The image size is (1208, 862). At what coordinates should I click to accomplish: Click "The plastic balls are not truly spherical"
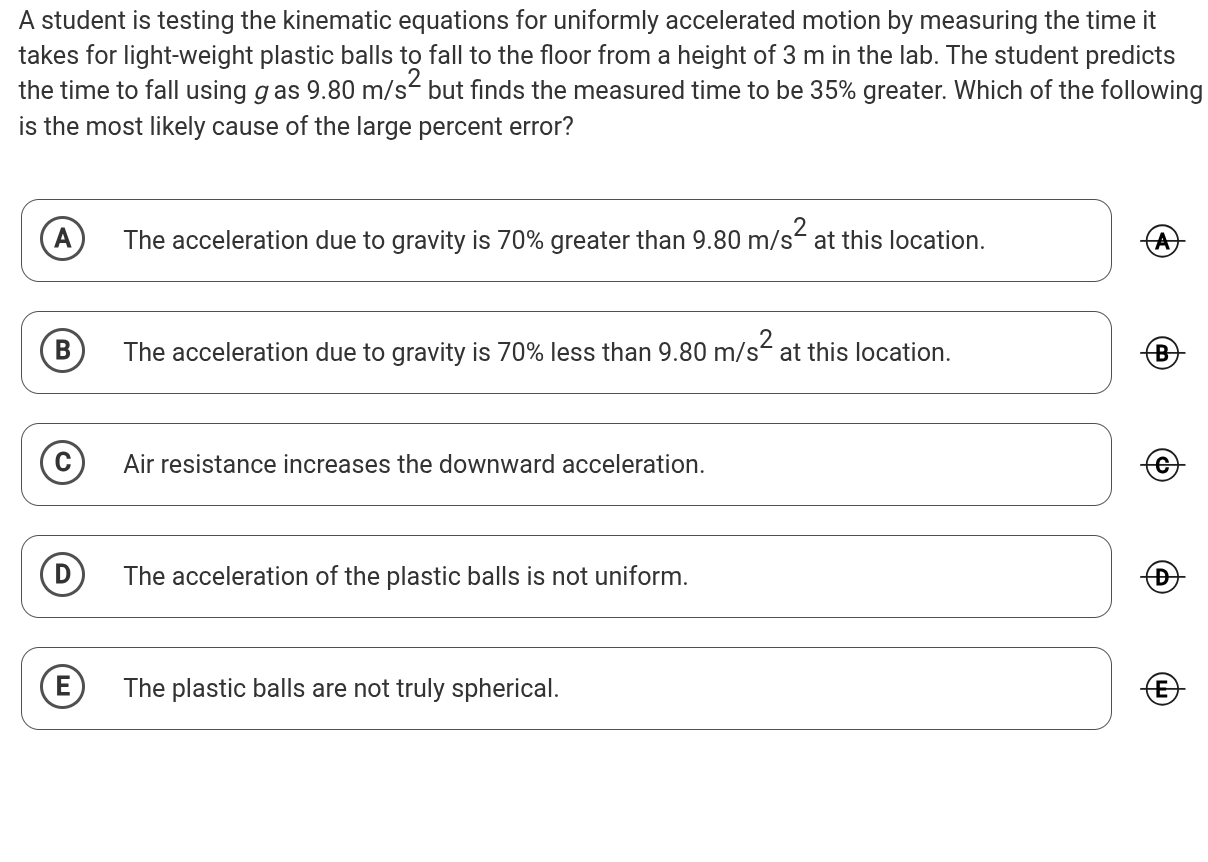coord(341,689)
